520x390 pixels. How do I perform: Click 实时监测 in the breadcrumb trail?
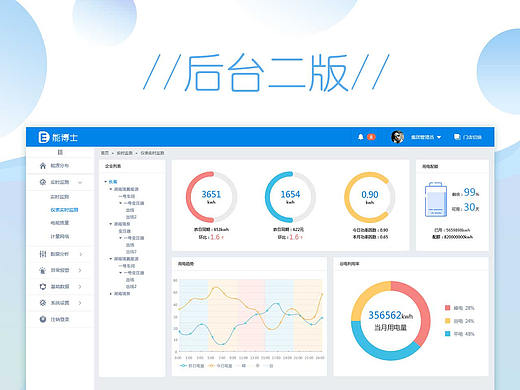[124, 153]
